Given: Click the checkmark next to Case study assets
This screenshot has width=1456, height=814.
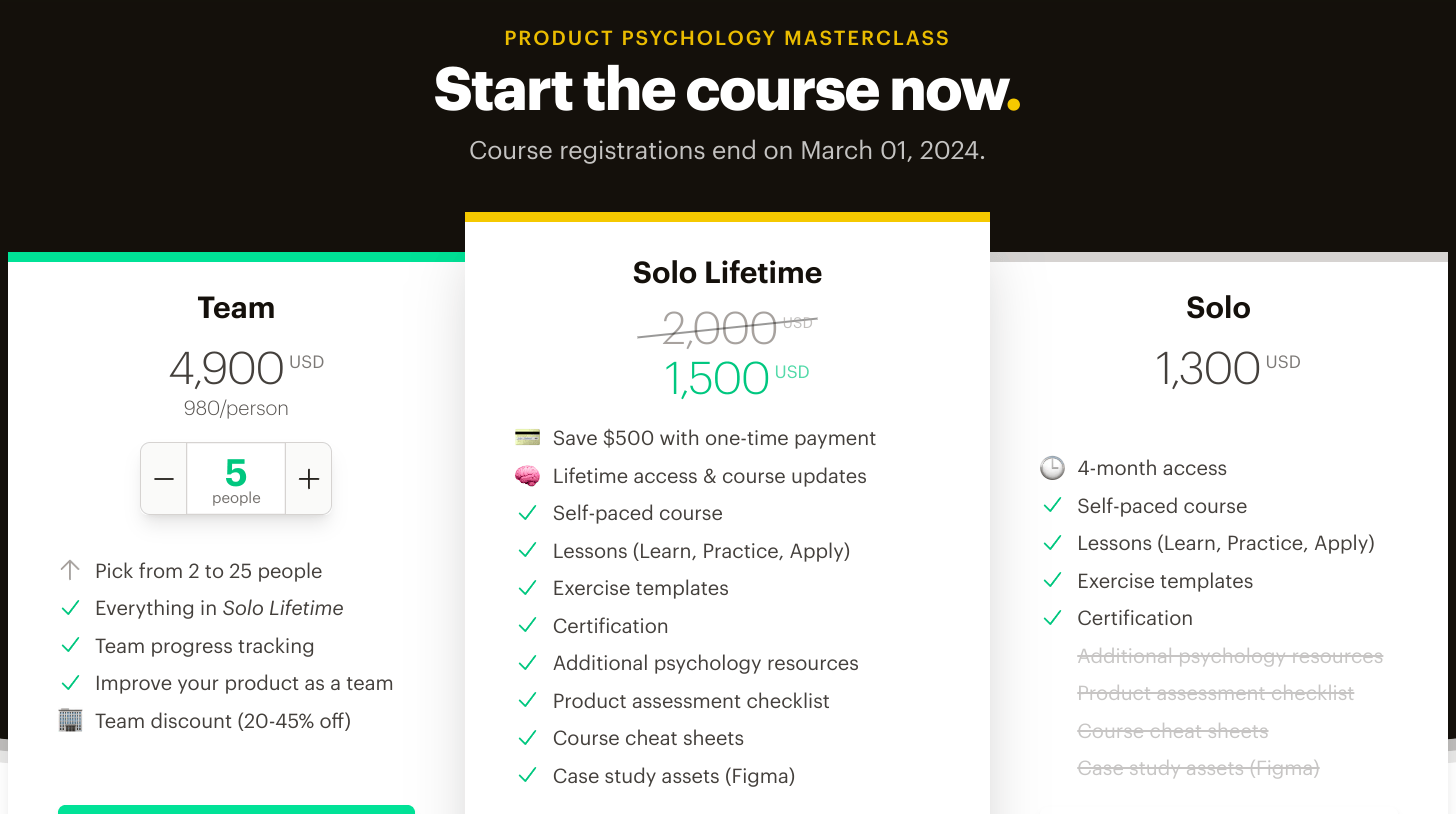Looking at the screenshot, I should point(527,776).
